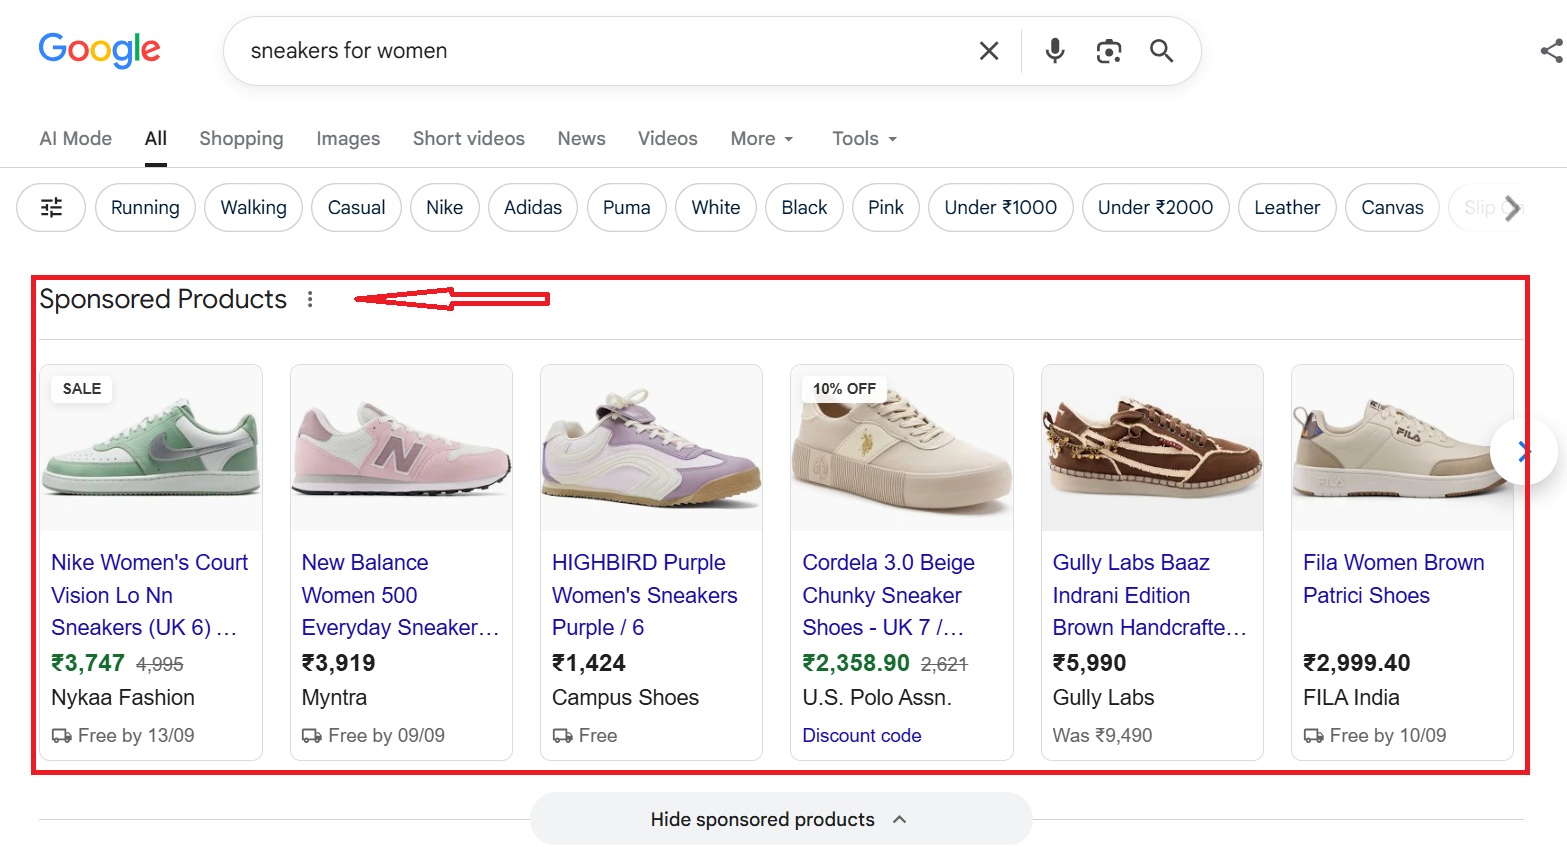Open New Balance Women 500 link
This screenshot has width=1567, height=847.
pos(400,595)
